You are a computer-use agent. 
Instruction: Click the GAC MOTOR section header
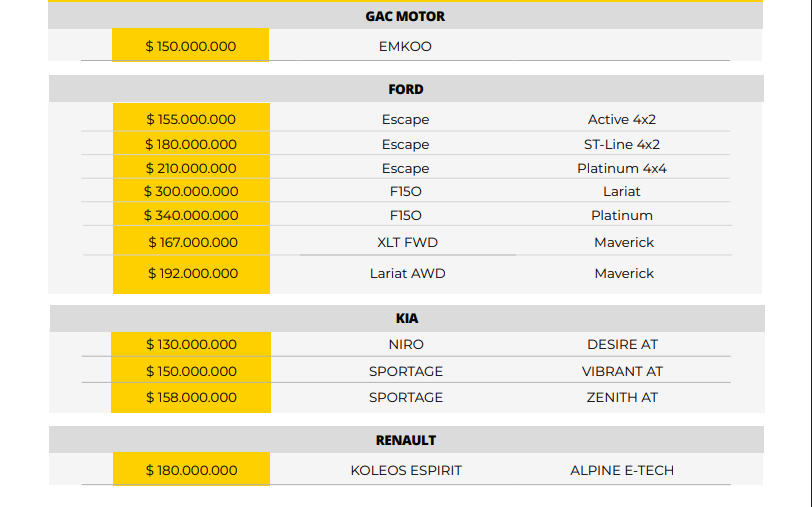(x=405, y=16)
